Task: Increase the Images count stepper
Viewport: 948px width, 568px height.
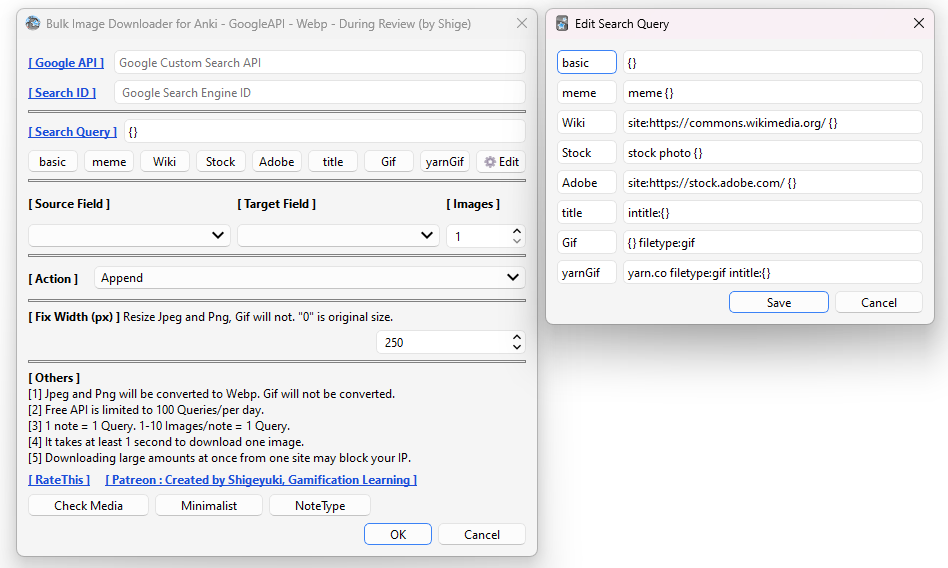Action: click(516, 231)
